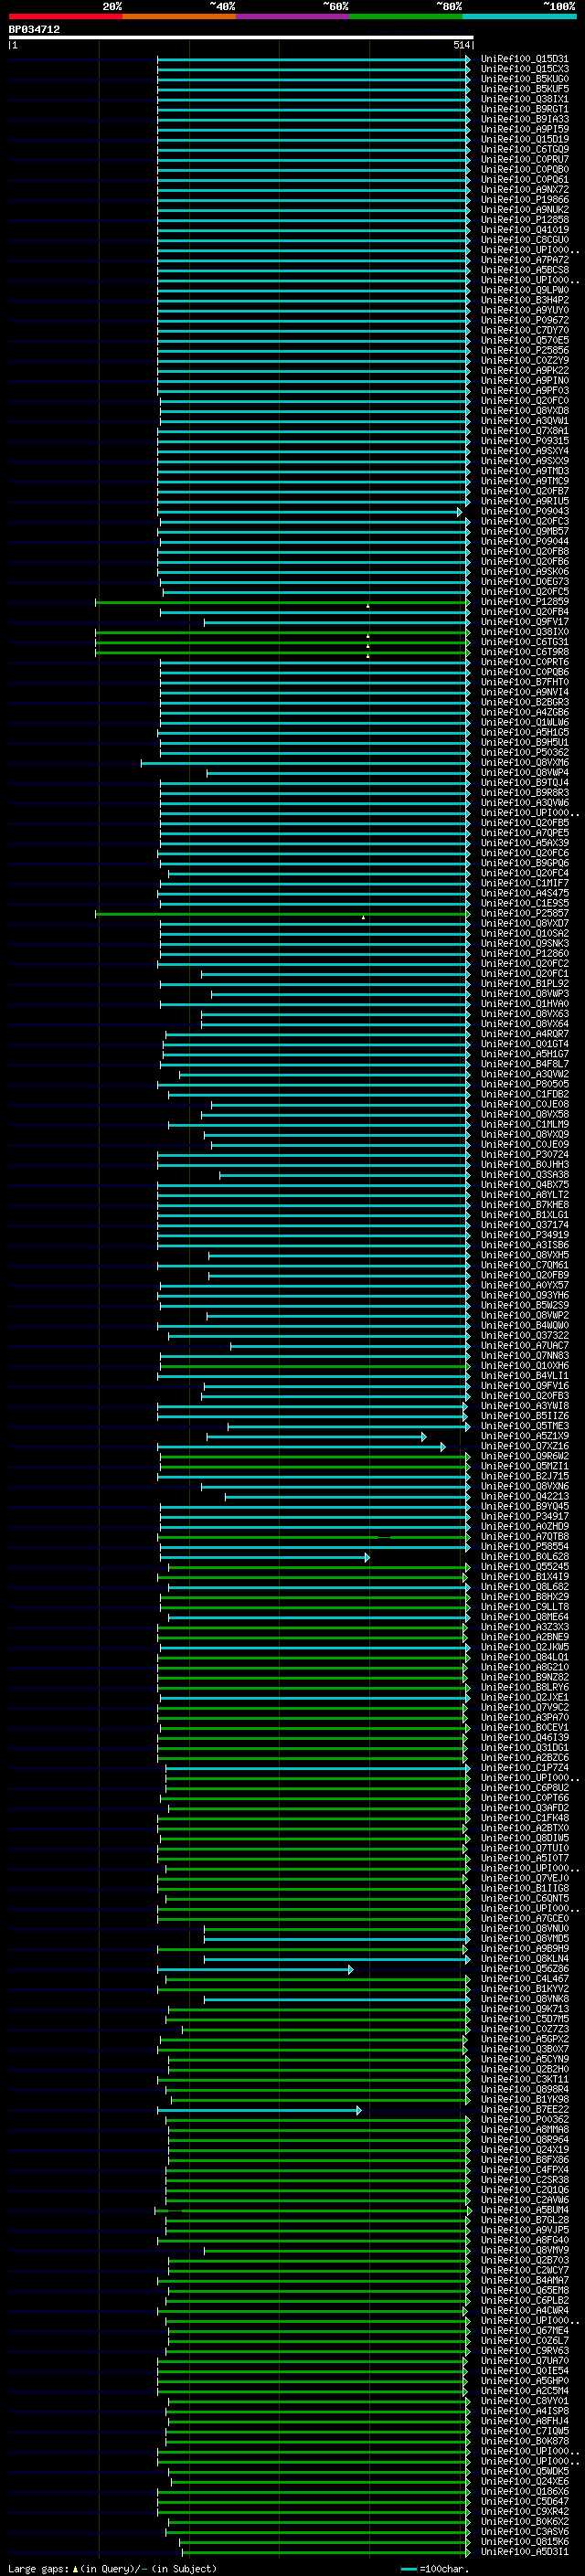Click hit label UniRef100_Q42213
585x2576 pixels.
524,1496
